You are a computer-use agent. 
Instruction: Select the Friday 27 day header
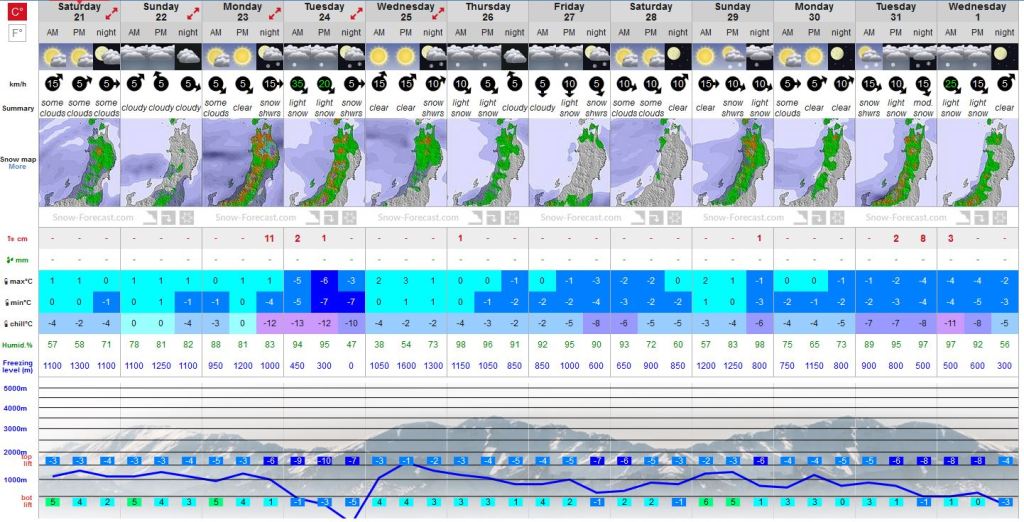569,12
